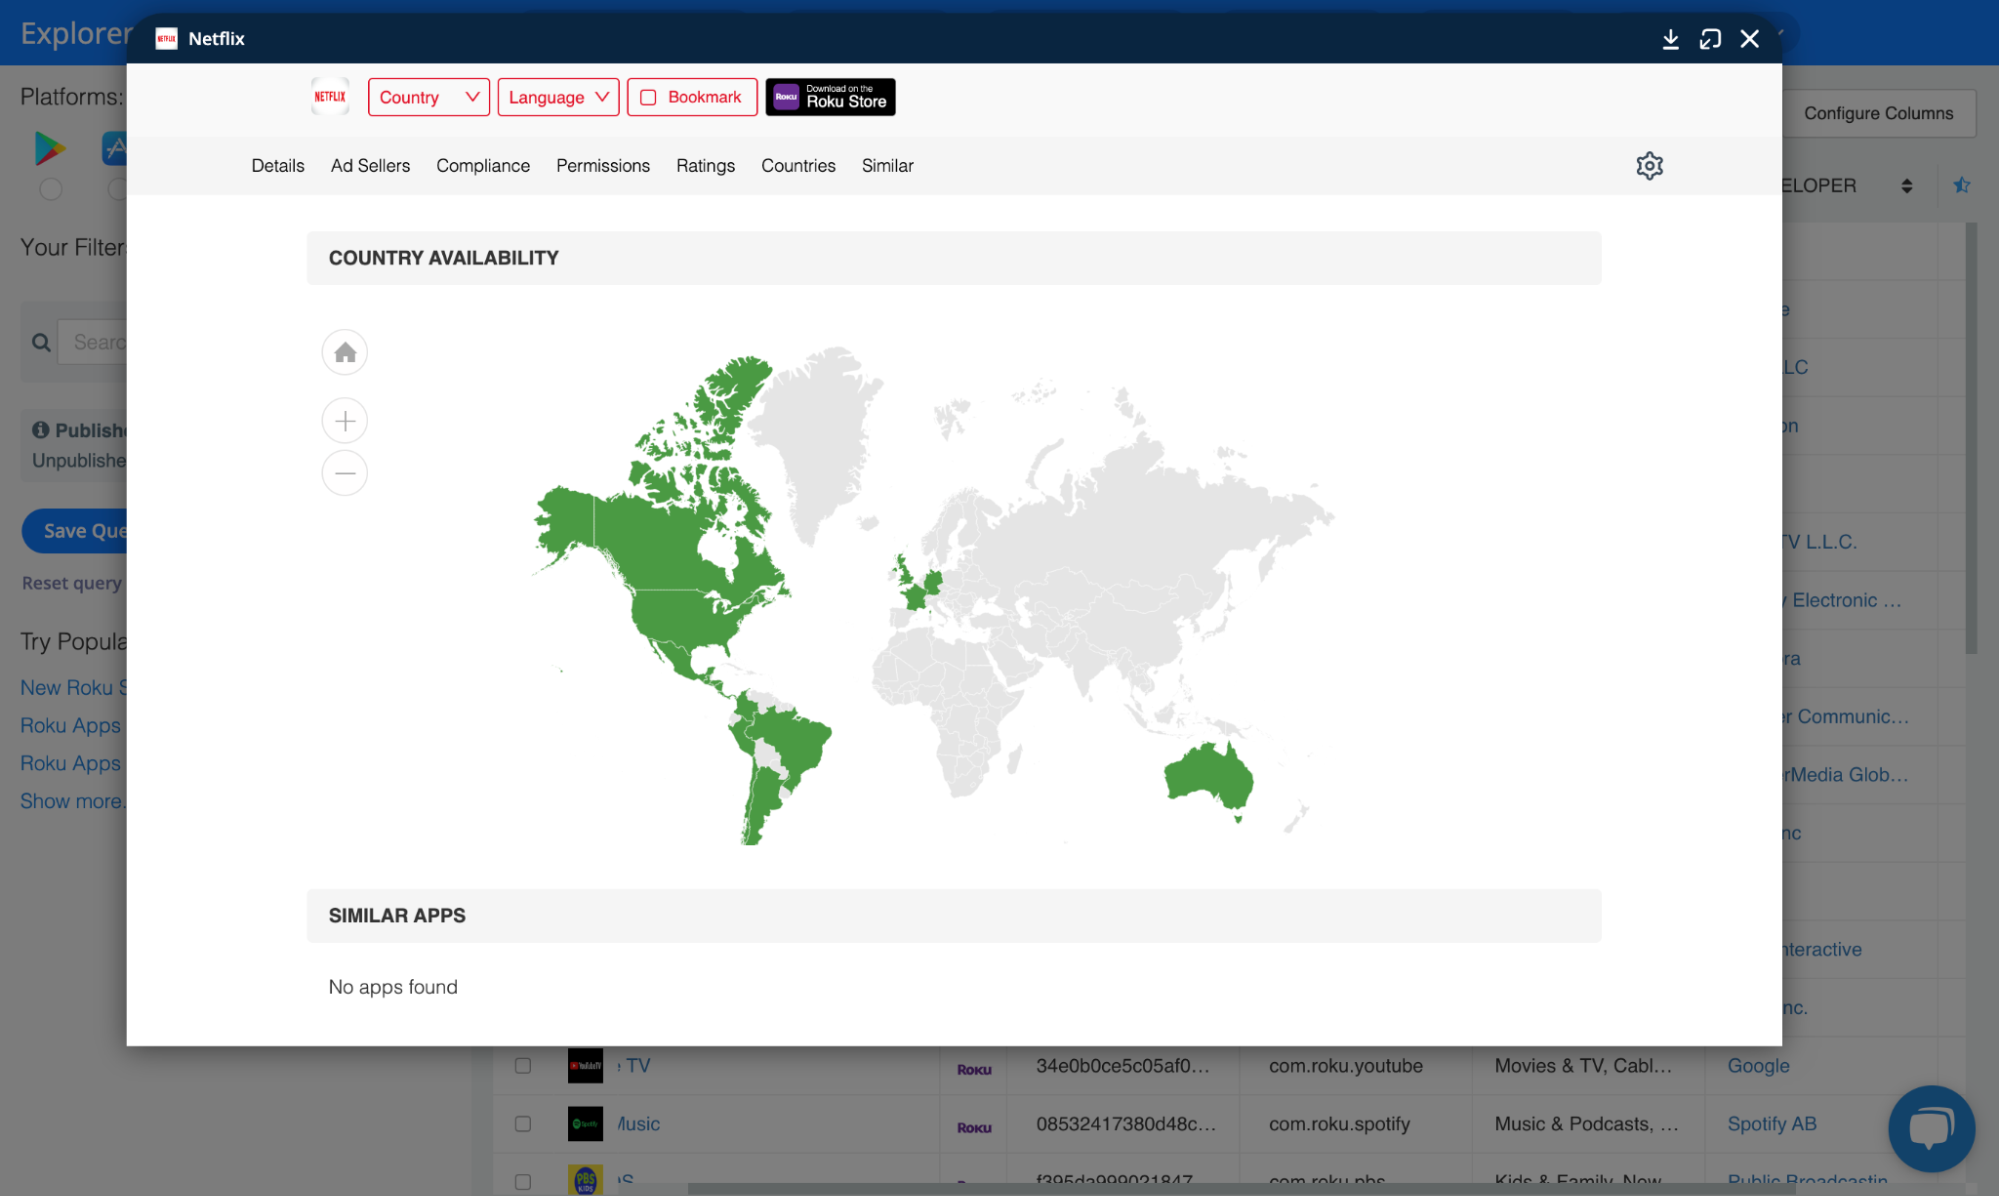Image resolution: width=1999 pixels, height=1196 pixels.
Task: Sort by the Developer column arrows
Action: pyautogui.click(x=1906, y=186)
